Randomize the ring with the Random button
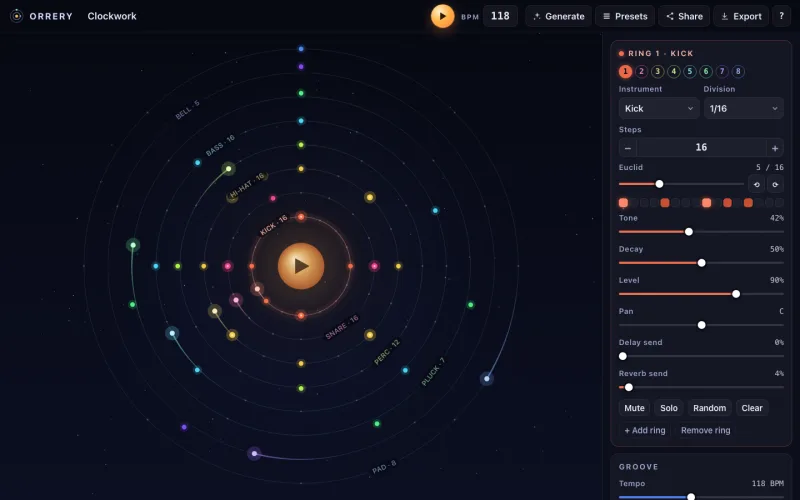 (709, 408)
